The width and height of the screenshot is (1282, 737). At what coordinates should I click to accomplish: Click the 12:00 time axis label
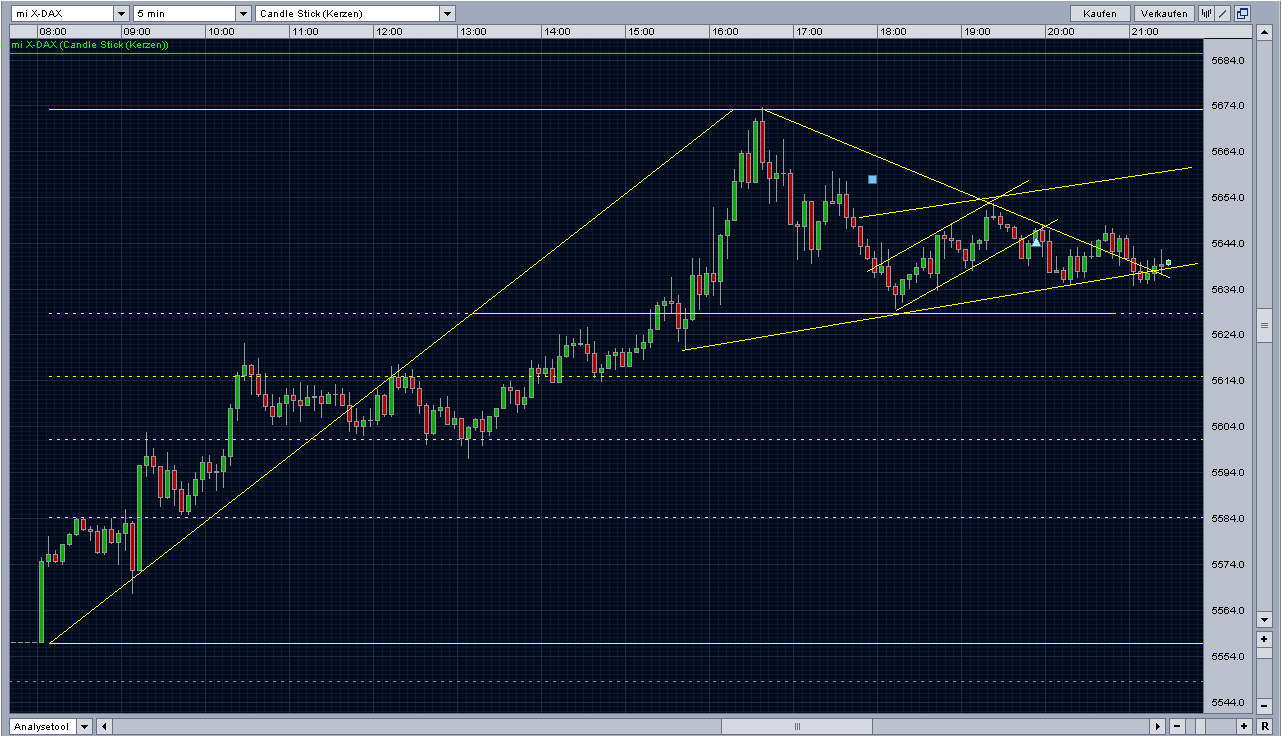[389, 31]
